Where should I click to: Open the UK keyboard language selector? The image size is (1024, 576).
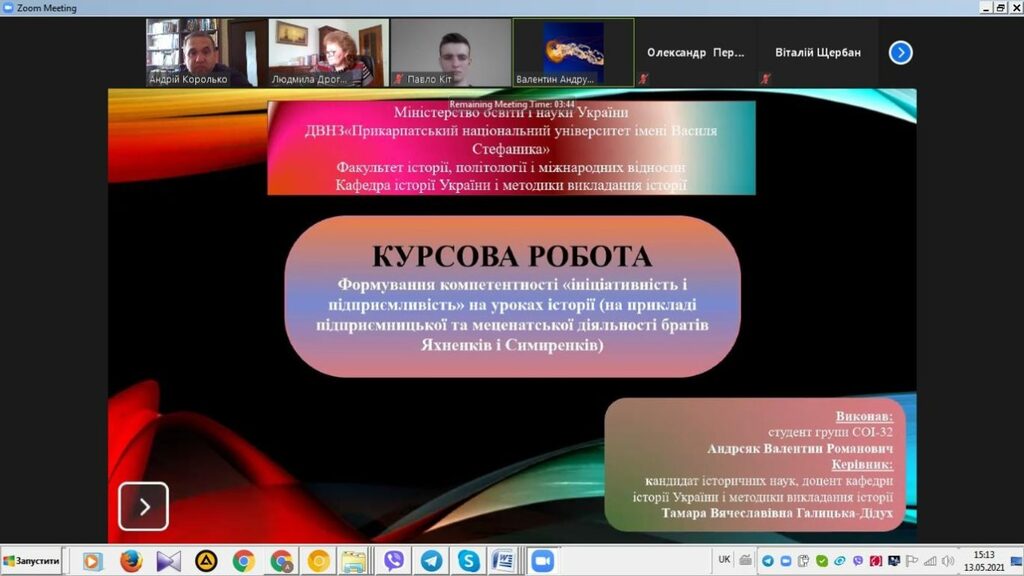[724, 560]
